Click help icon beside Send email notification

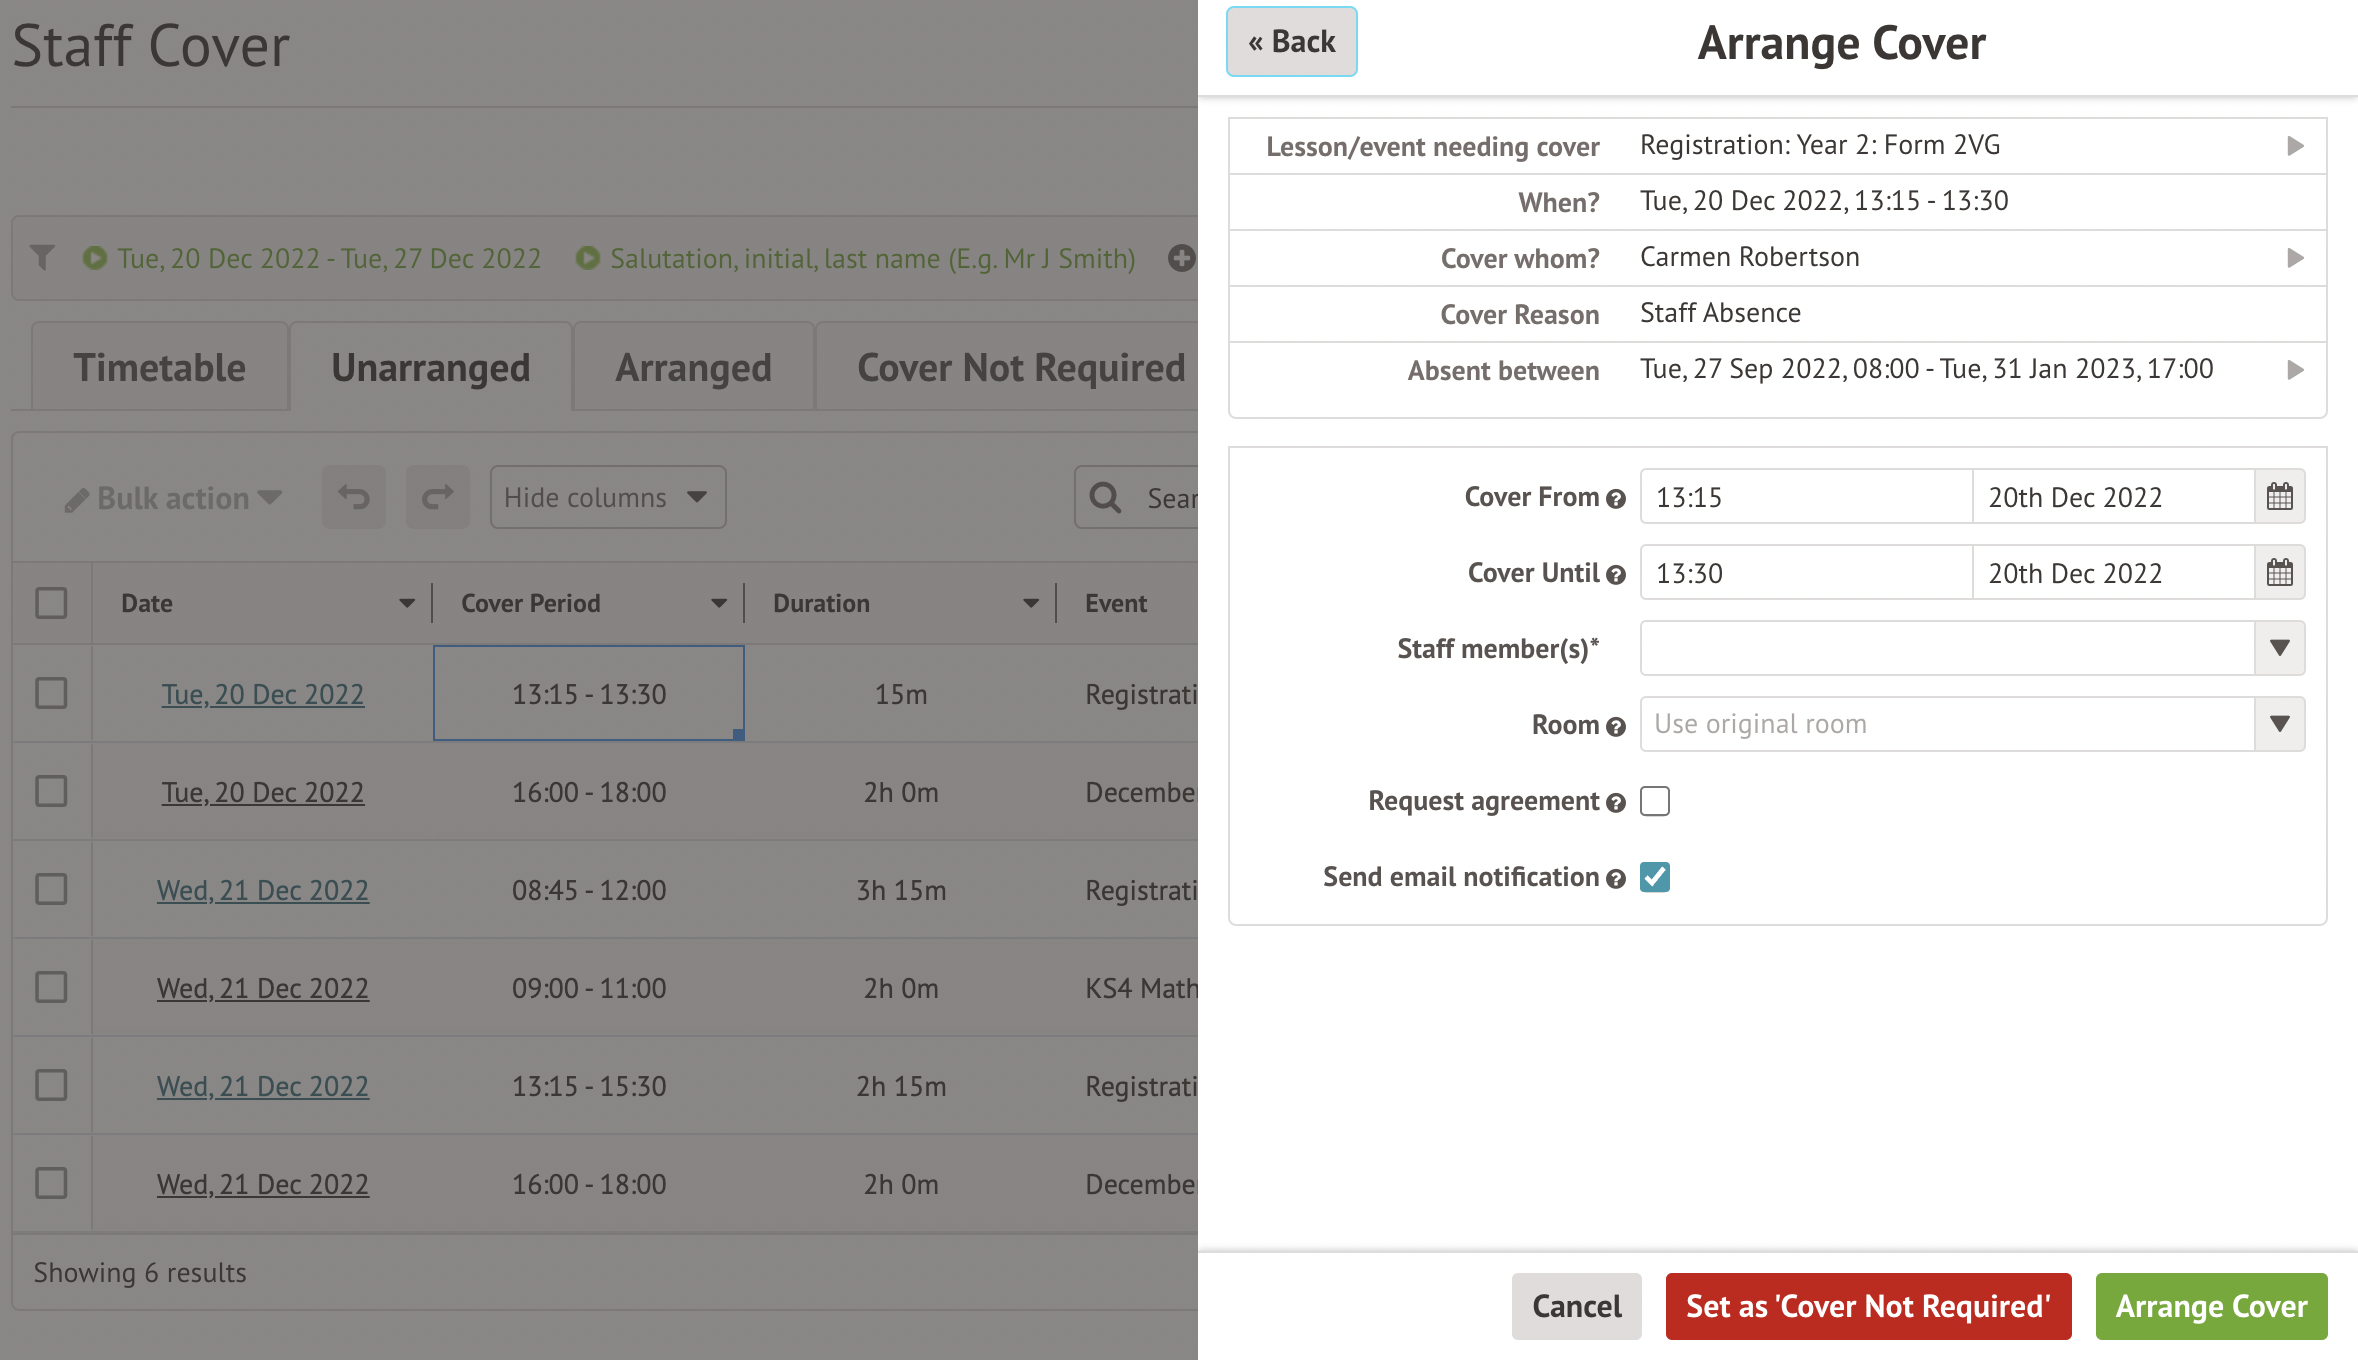[x=1615, y=879]
